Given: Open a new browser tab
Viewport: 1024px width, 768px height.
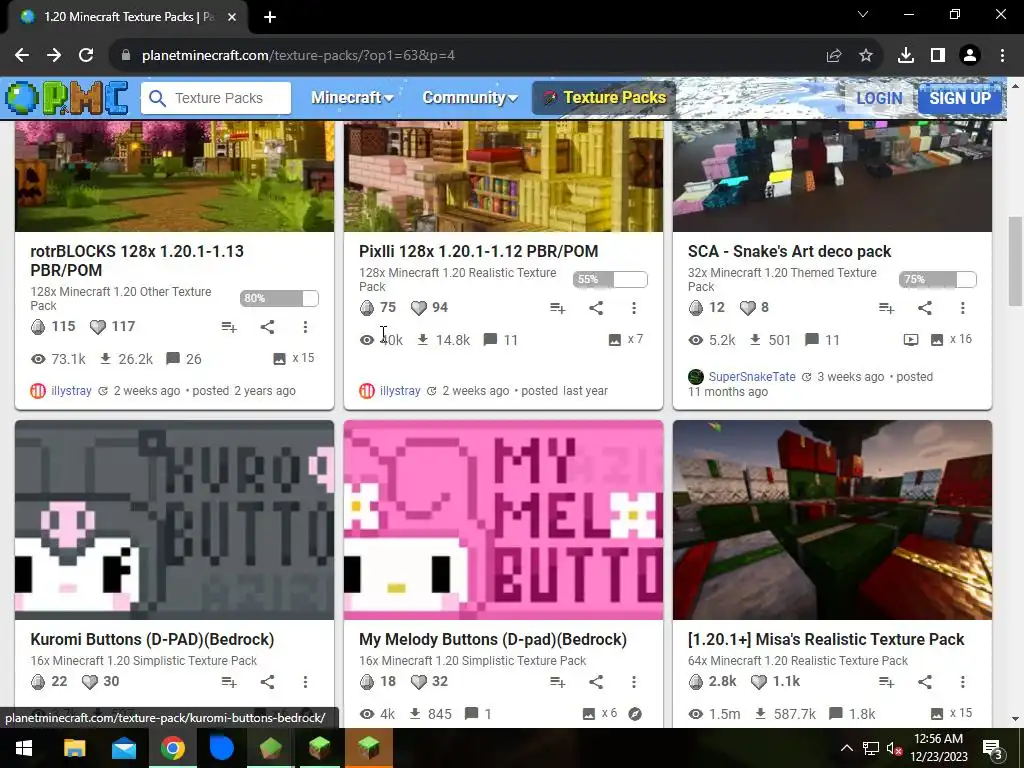Looking at the screenshot, I should point(270,17).
